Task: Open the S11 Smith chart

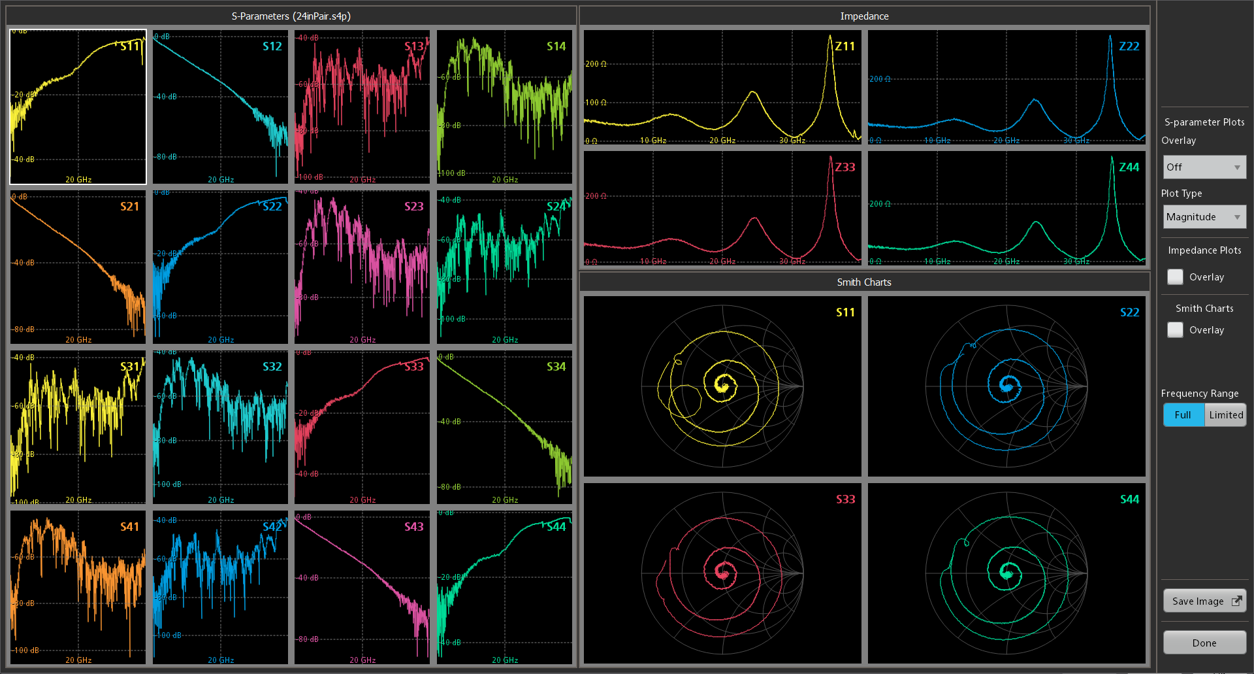Action: pos(722,384)
